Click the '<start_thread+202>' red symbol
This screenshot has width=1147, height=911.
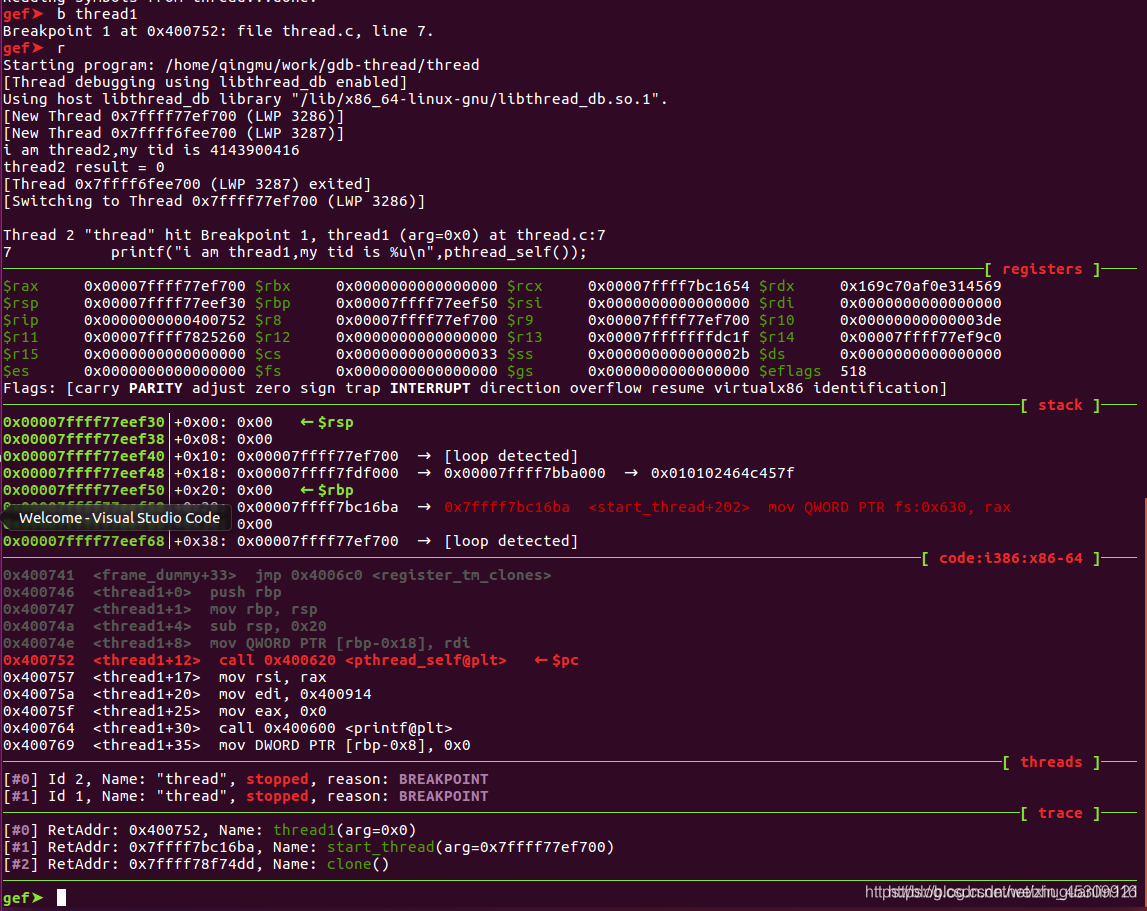[669, 507]
